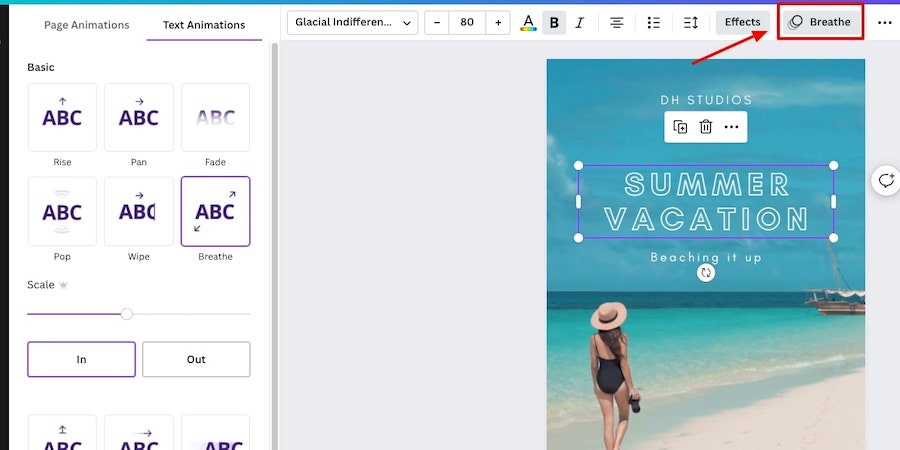This screenshot has width=900, height=450.
Task: Switch to the Text Animations tab
Action: click(x=204, y=25)
